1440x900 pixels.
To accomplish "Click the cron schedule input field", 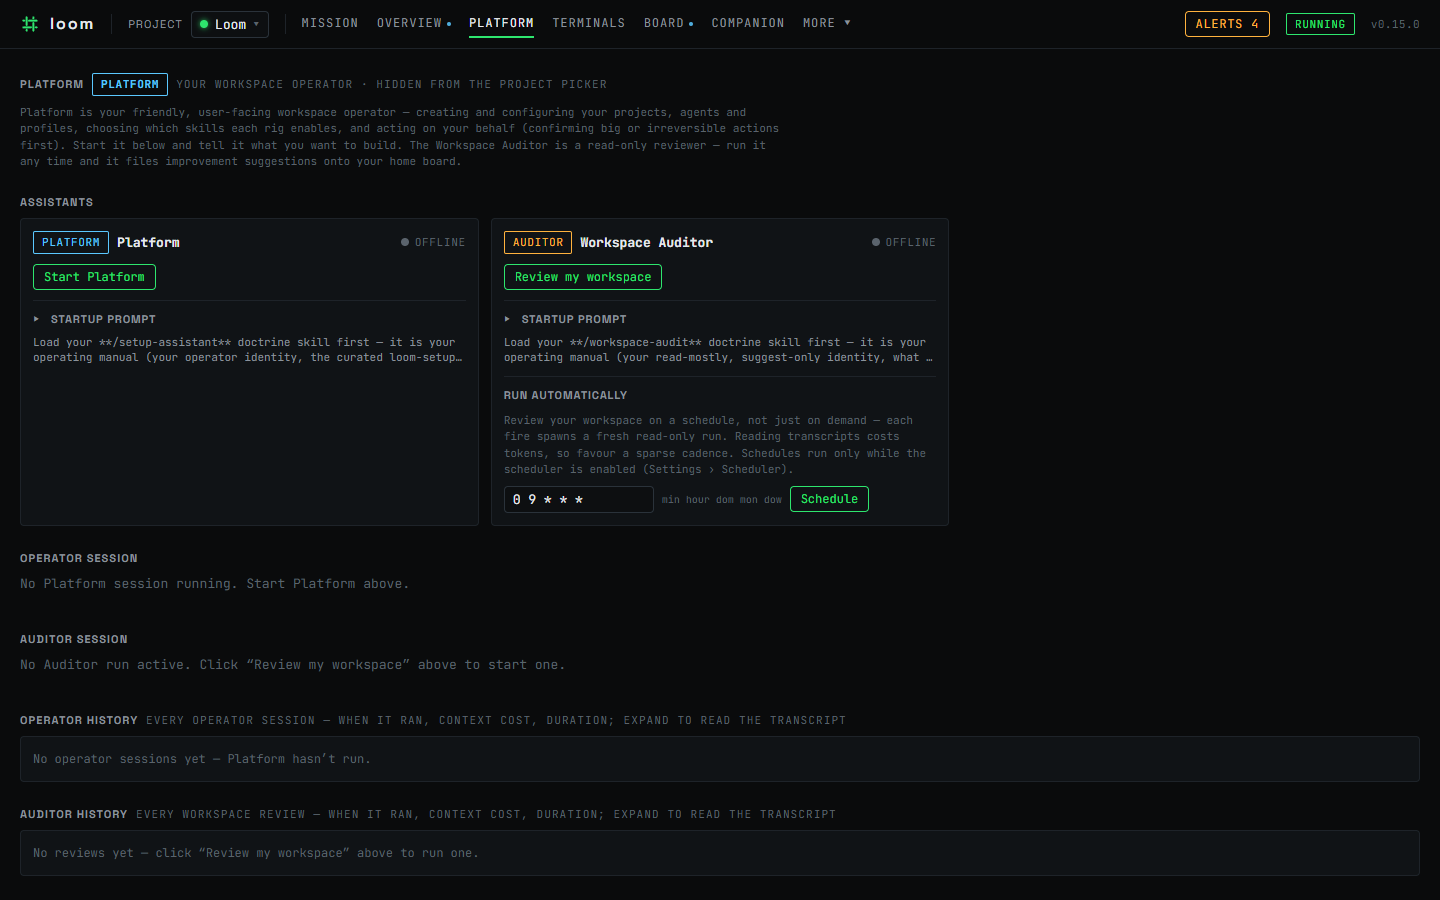I will tap(579, 499).
